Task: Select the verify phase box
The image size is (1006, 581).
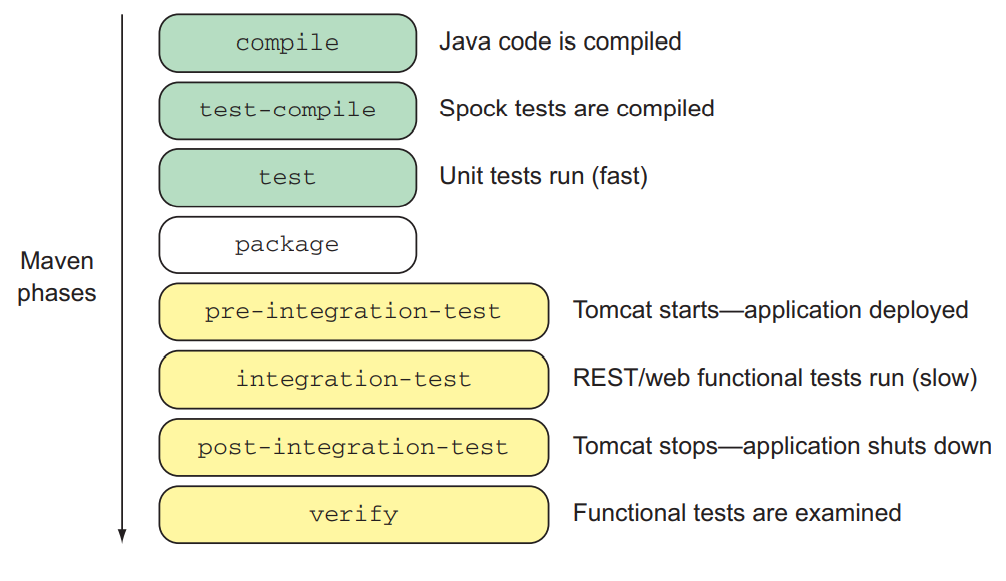Action: point(353,514)
